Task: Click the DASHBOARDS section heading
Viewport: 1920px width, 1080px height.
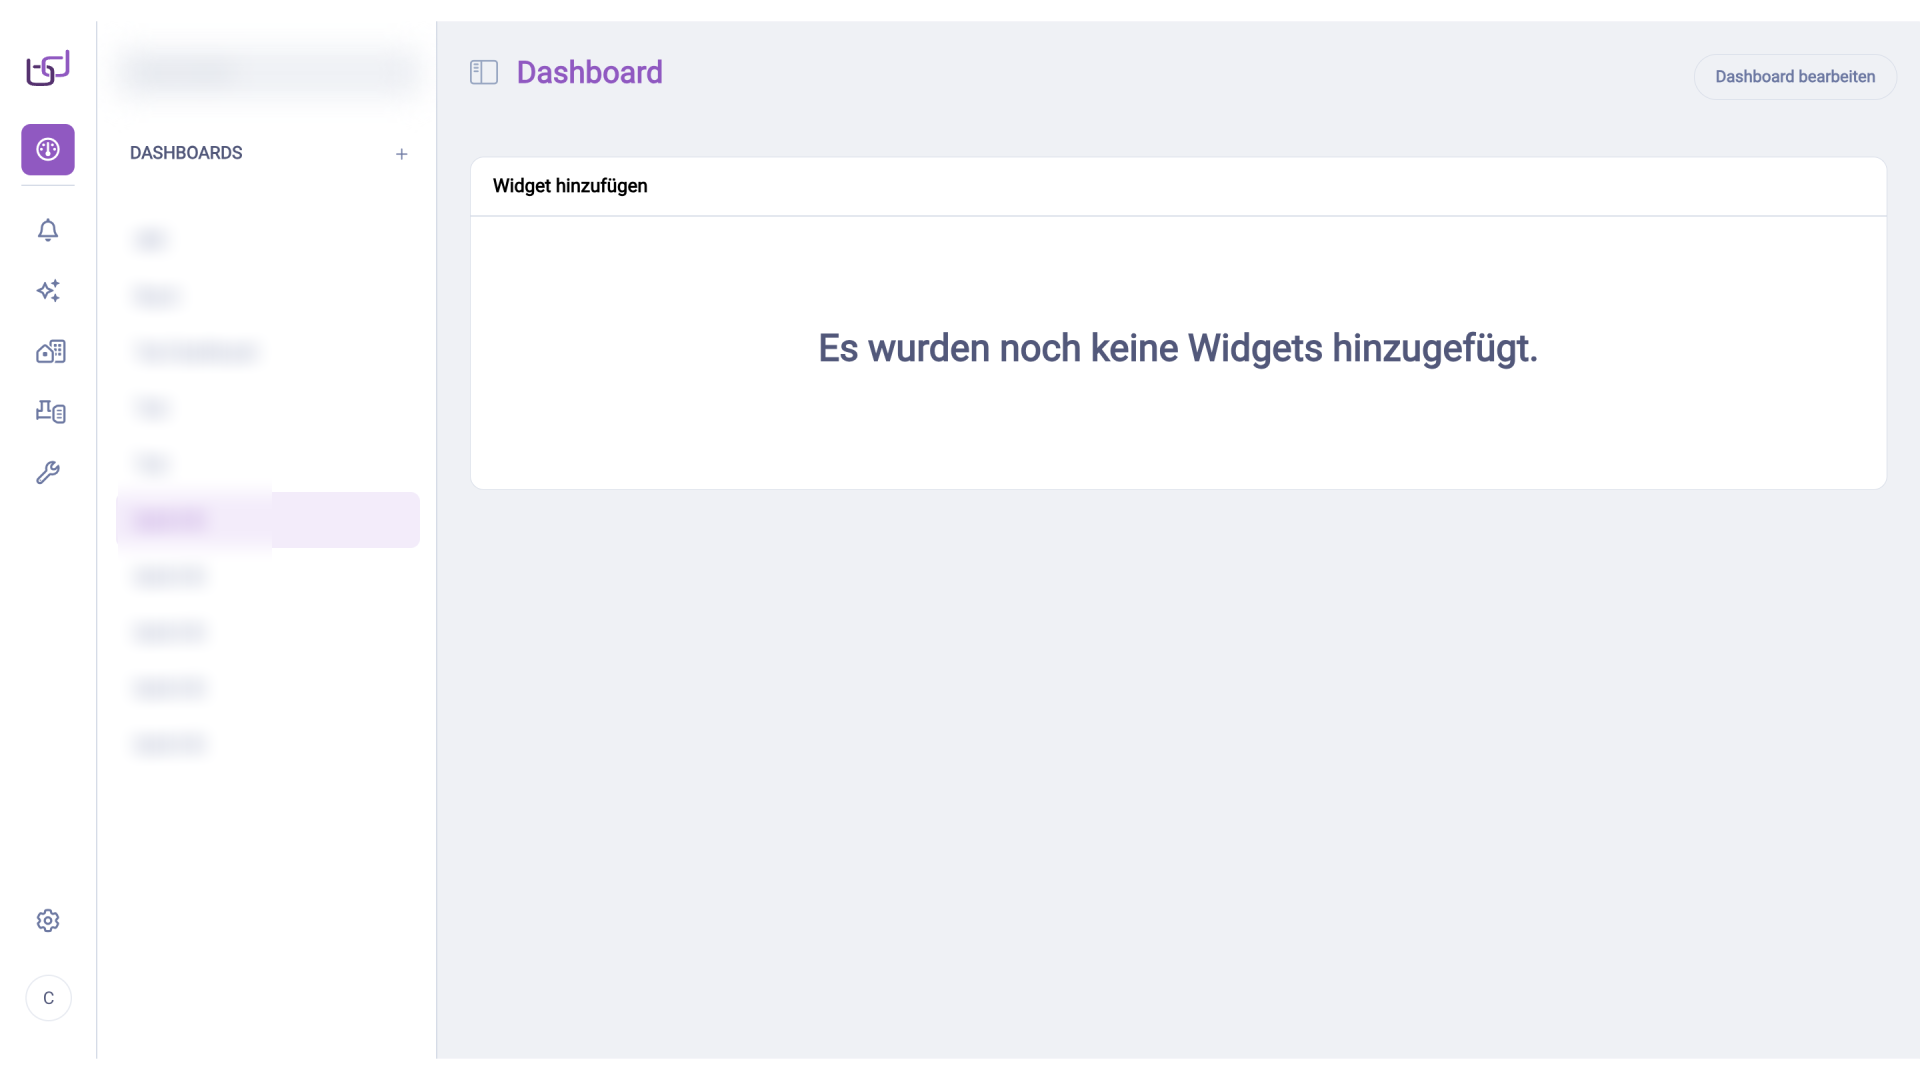Action: pos(186,153)
